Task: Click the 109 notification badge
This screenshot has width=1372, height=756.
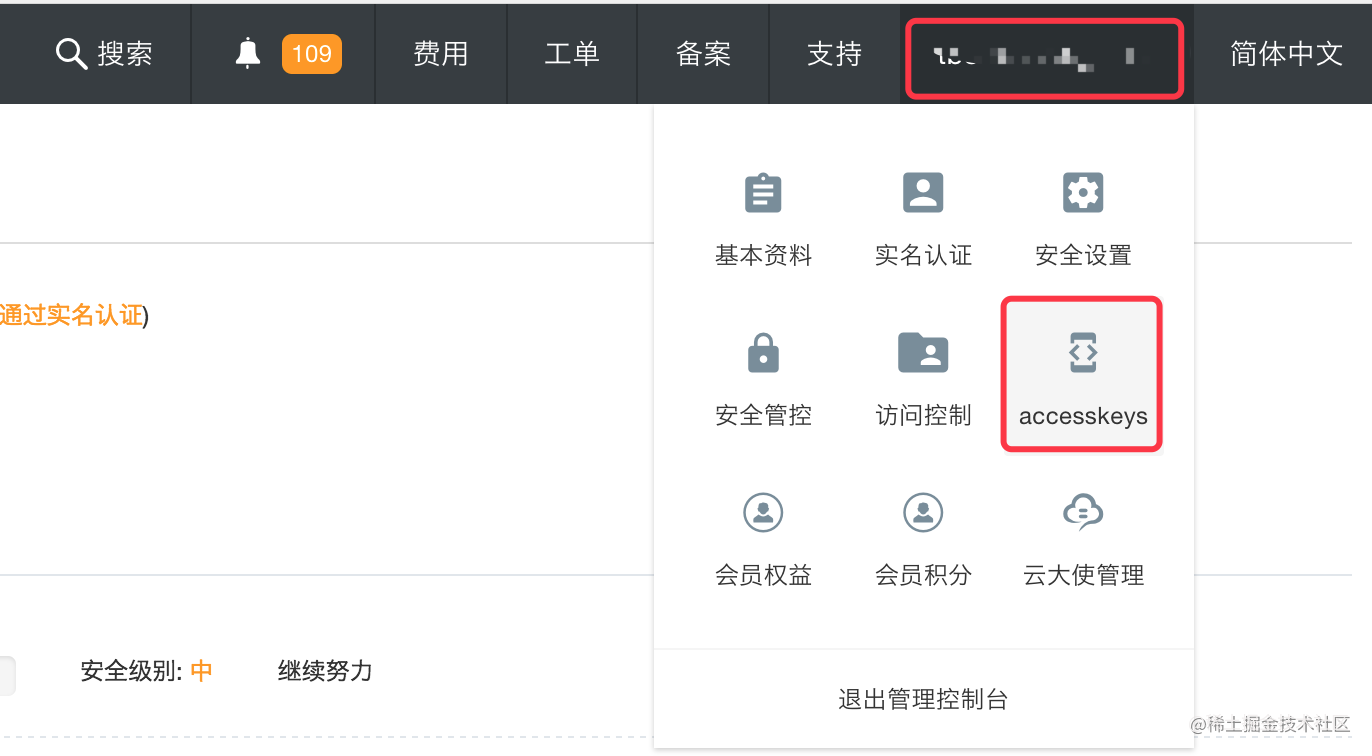Action: tap(312, 54)
